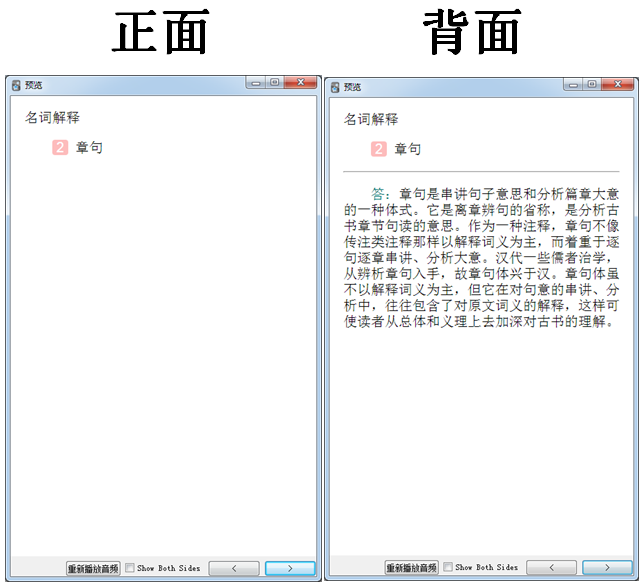Close the front-side preview window

[x=301, y=83]
